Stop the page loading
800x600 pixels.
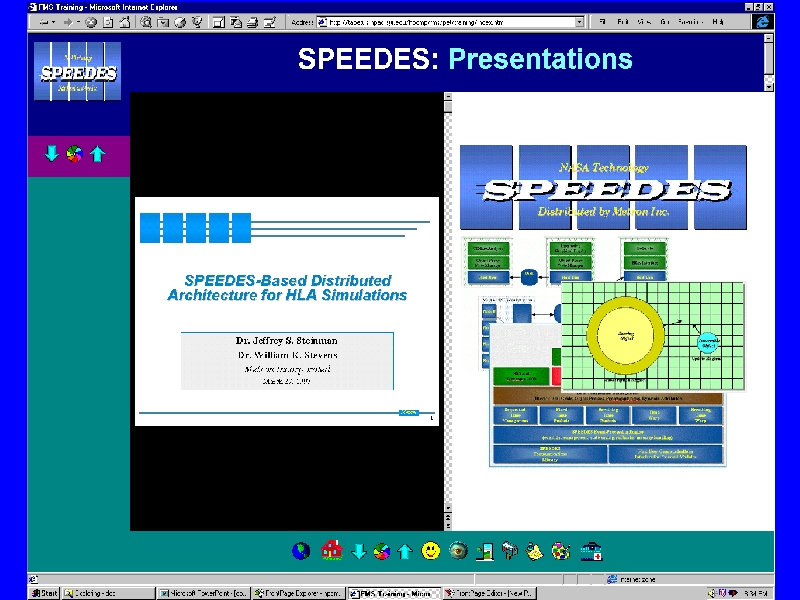(91, 22)
